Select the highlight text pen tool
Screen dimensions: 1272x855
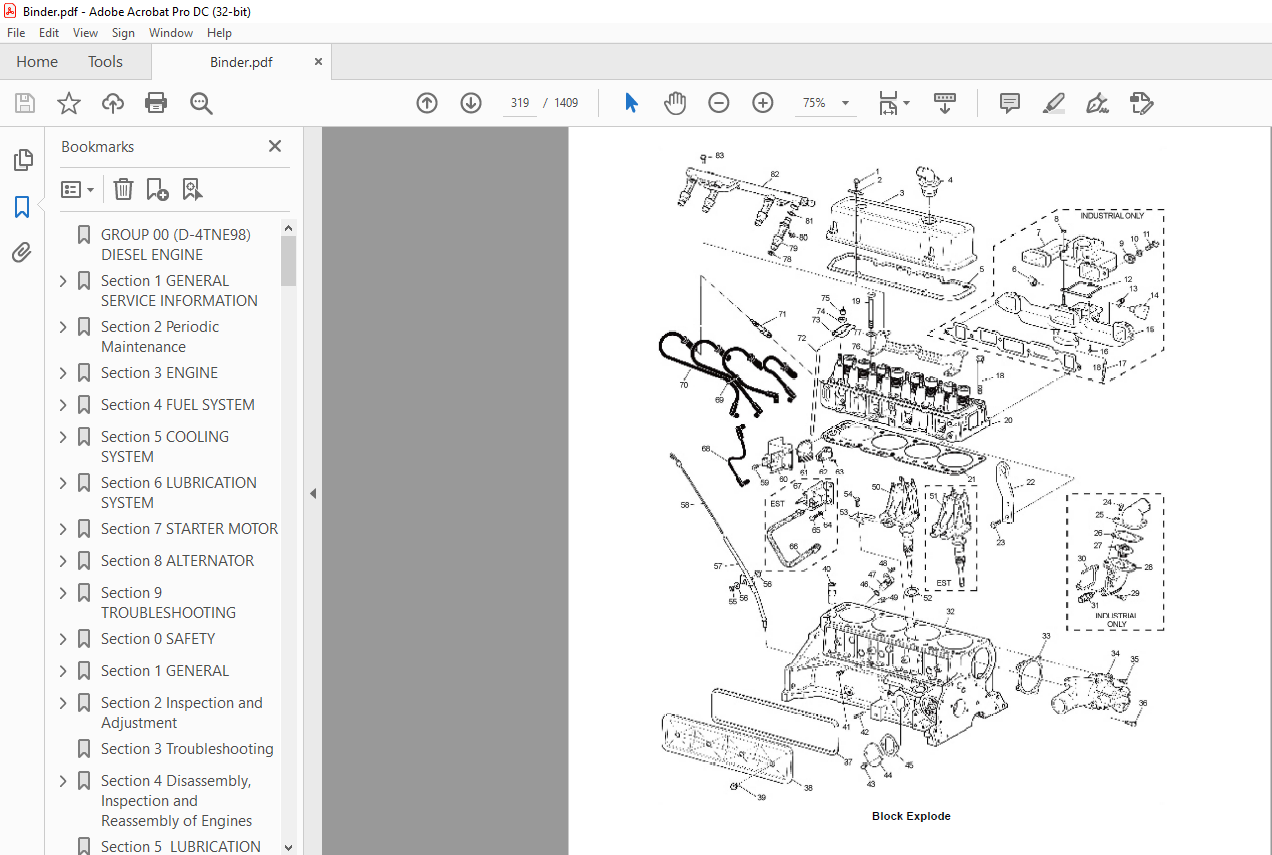(x=1054, y=103)
